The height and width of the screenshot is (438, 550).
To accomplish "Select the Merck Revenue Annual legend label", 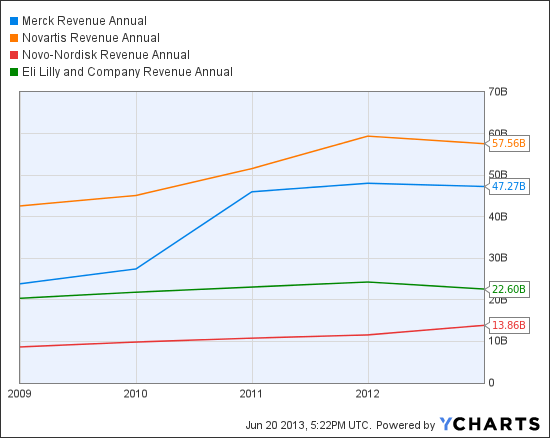I will (x=84, y=21).
